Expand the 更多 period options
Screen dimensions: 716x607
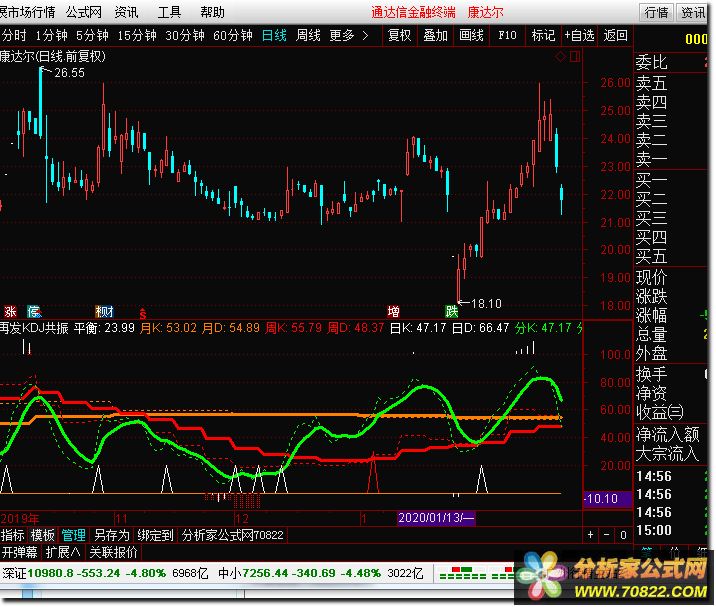[347, 35]
